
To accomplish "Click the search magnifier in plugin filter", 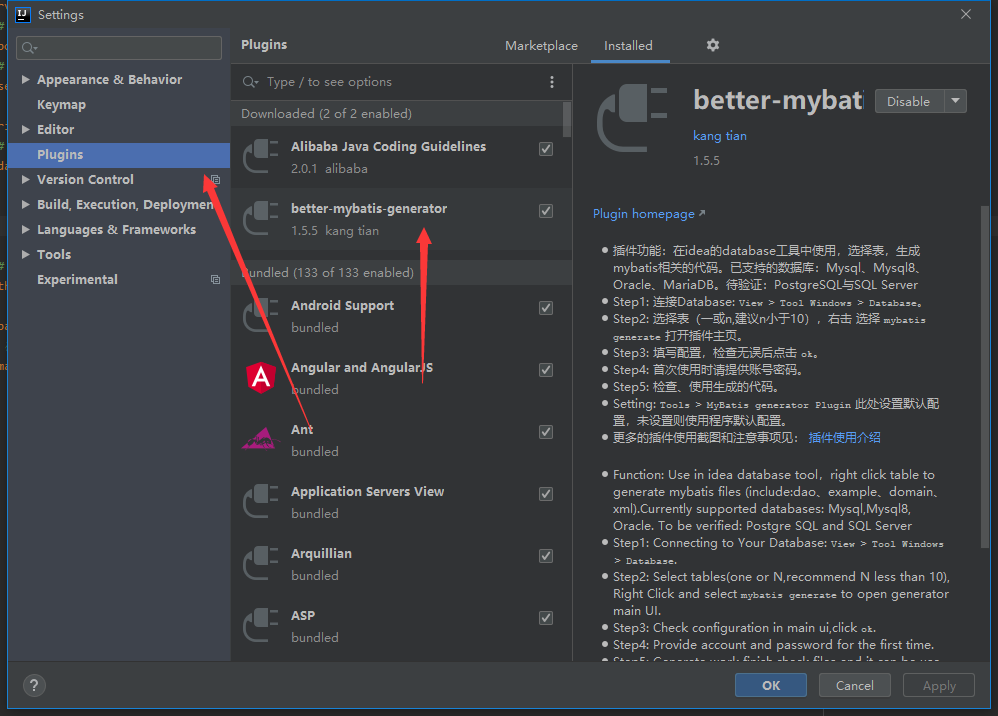I will click(x=250, y=82).
